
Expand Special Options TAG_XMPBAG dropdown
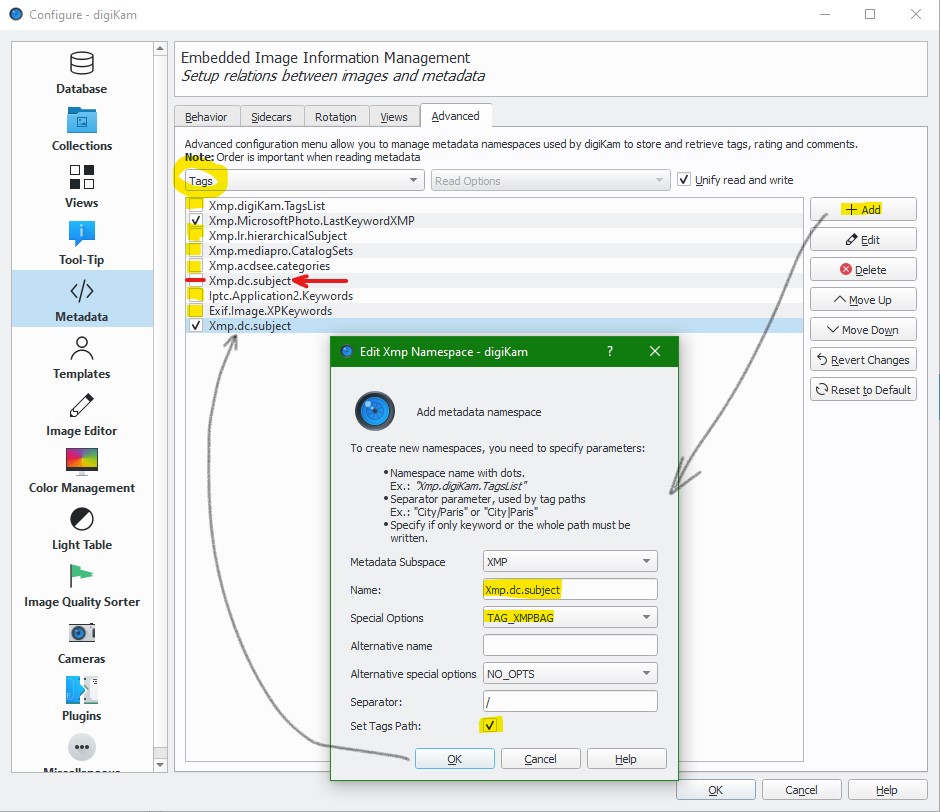[x=569, y=617]
